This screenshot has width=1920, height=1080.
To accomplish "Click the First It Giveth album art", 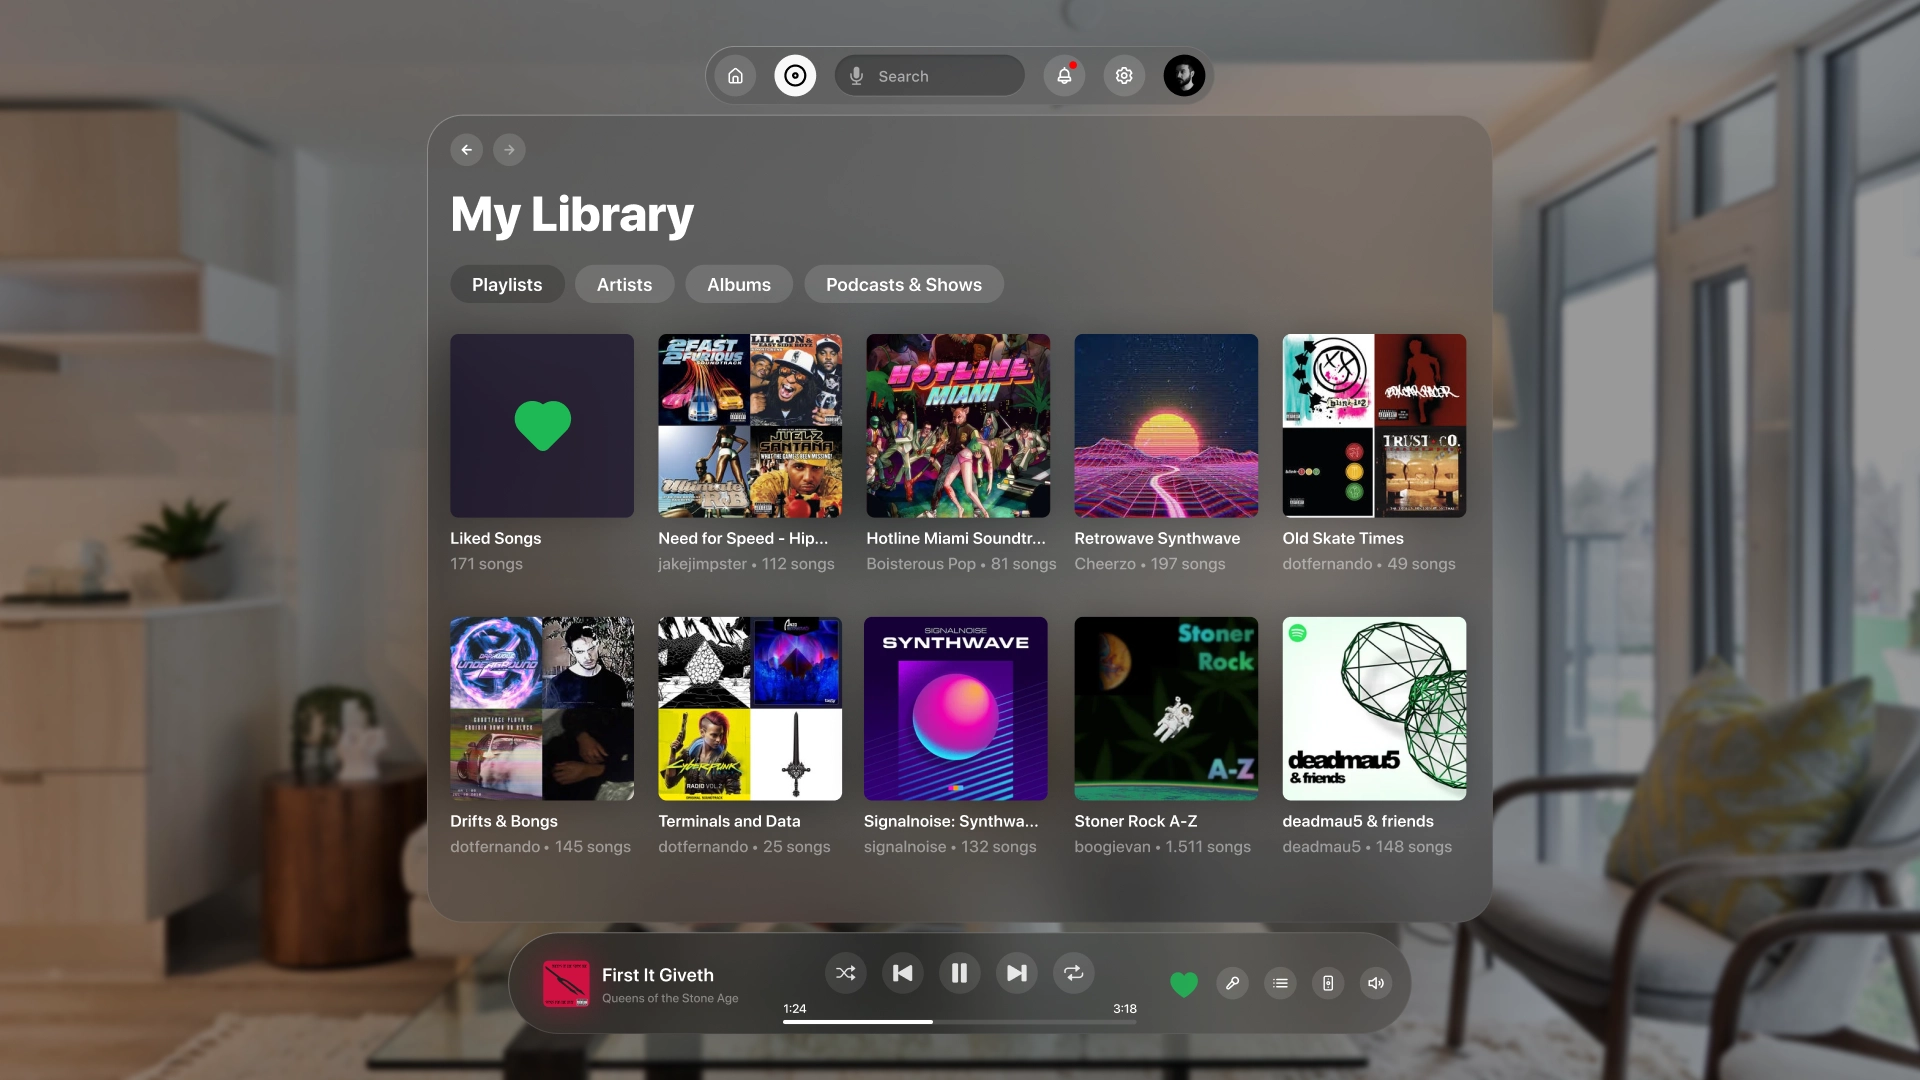I will coord(566,983).
